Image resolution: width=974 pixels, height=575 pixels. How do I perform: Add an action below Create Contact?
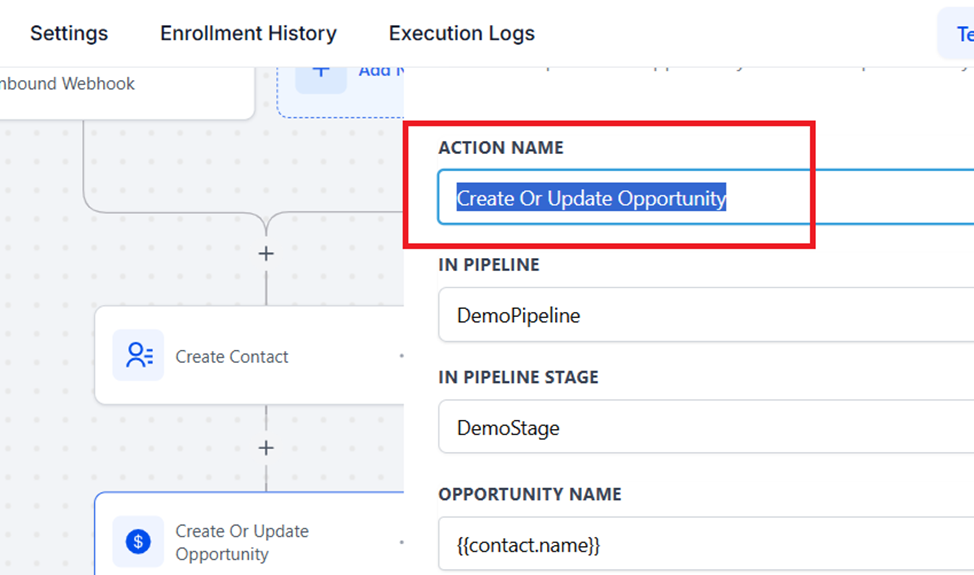coord(266,448)
